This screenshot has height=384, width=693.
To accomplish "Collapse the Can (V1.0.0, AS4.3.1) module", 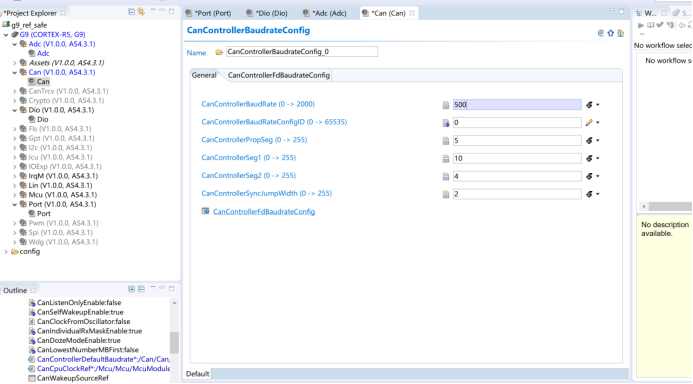I will (15, 72).
